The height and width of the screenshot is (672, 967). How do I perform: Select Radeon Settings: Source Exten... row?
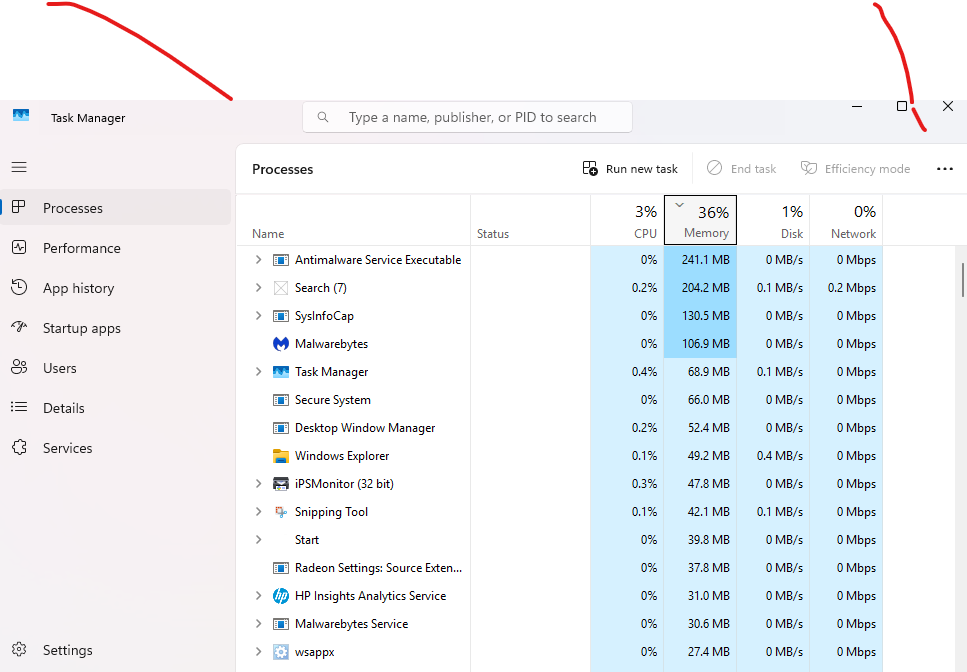click(x=560, y=568)
